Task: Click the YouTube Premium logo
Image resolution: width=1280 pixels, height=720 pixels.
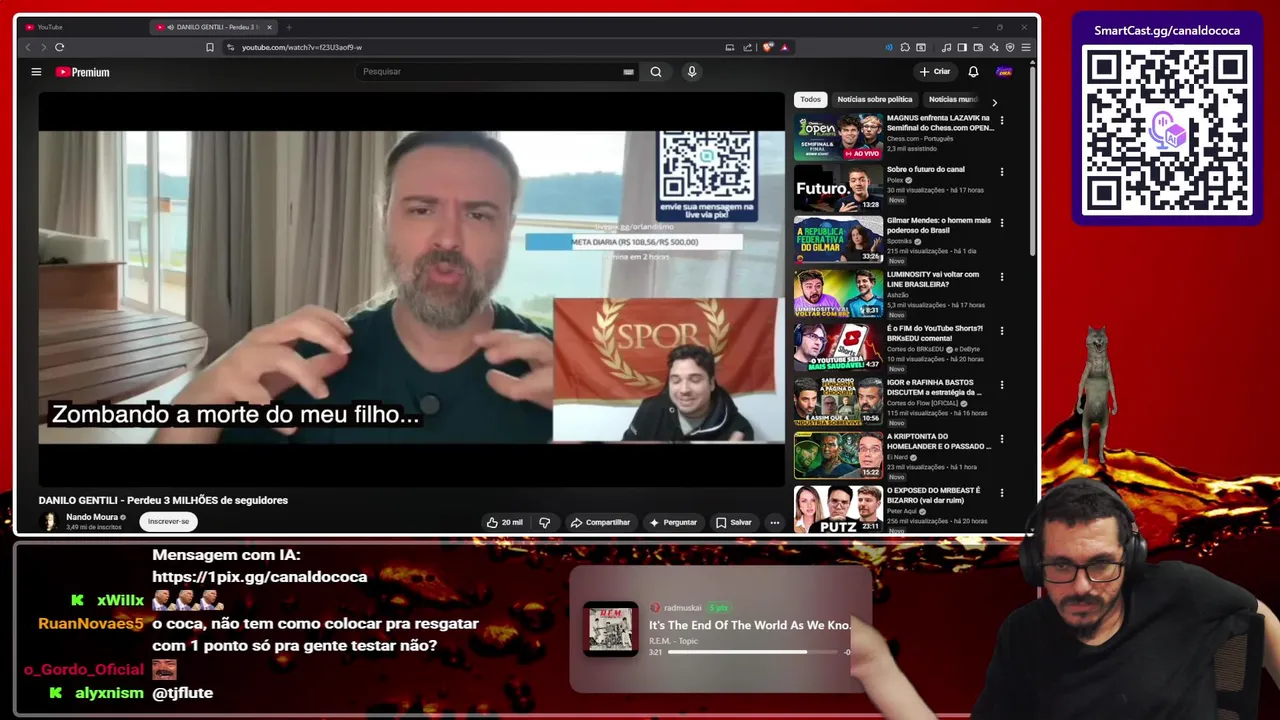Action: (x=82, y=72)
